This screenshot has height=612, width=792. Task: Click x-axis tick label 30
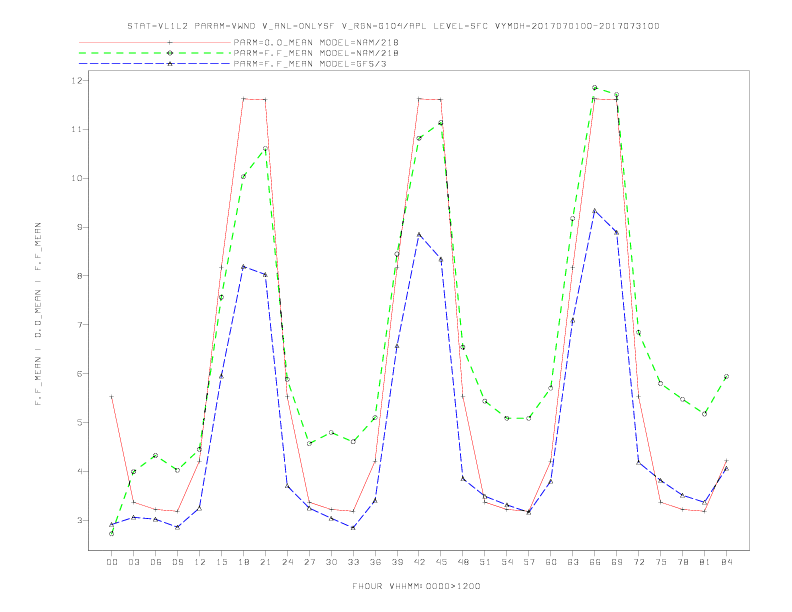[331, 562]
